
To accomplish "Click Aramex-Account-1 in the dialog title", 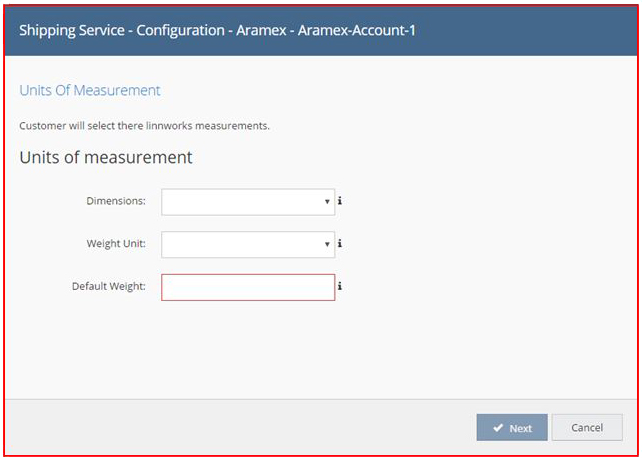I will (x=356, y=30).
